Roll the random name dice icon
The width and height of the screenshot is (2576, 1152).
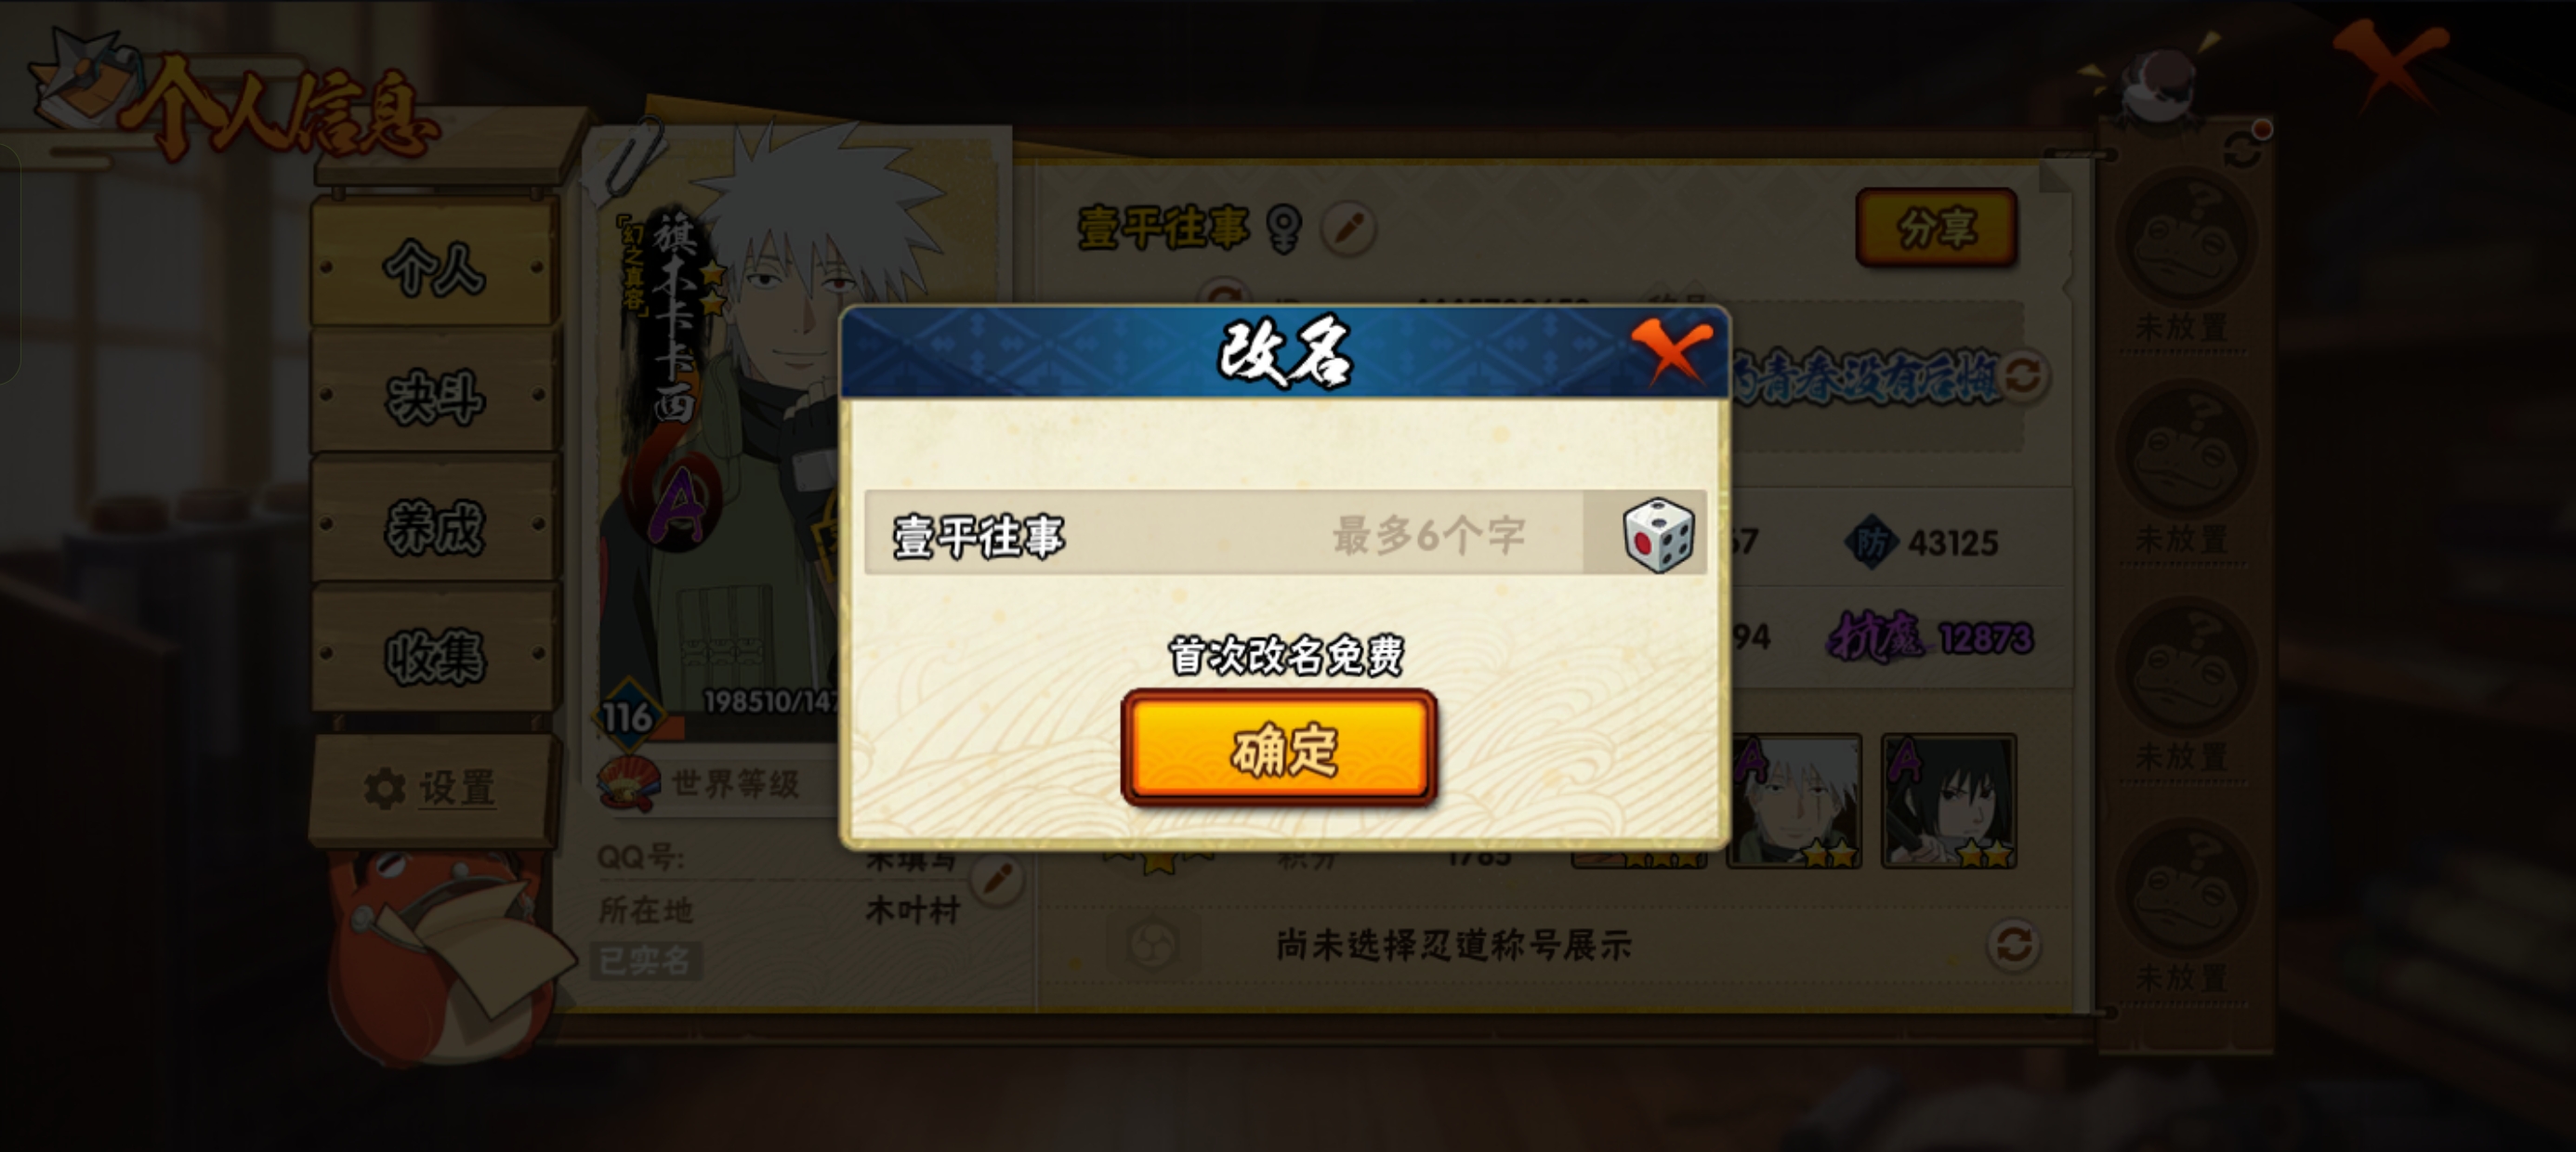click(1657, 534)
